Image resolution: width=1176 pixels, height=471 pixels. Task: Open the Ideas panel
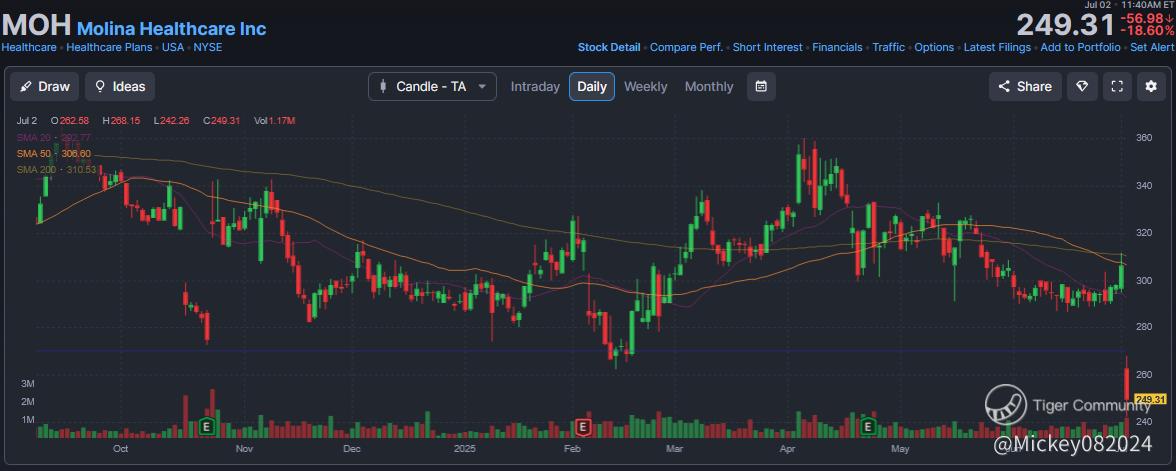pyautogui.click(x=120, y=86)
